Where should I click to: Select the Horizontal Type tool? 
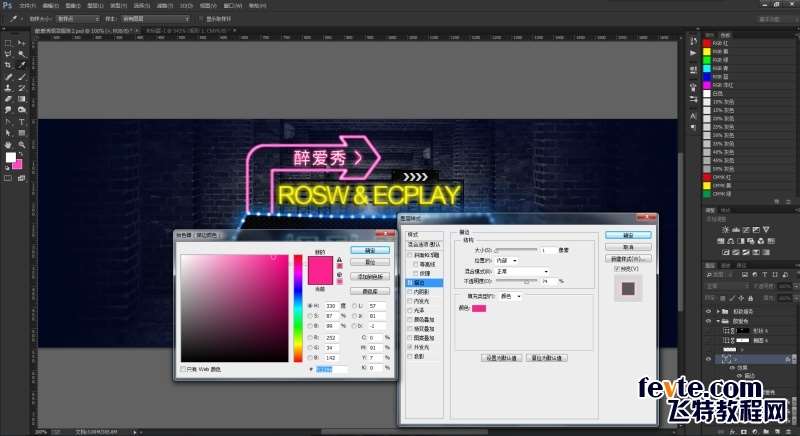click(x=21, y=122)
